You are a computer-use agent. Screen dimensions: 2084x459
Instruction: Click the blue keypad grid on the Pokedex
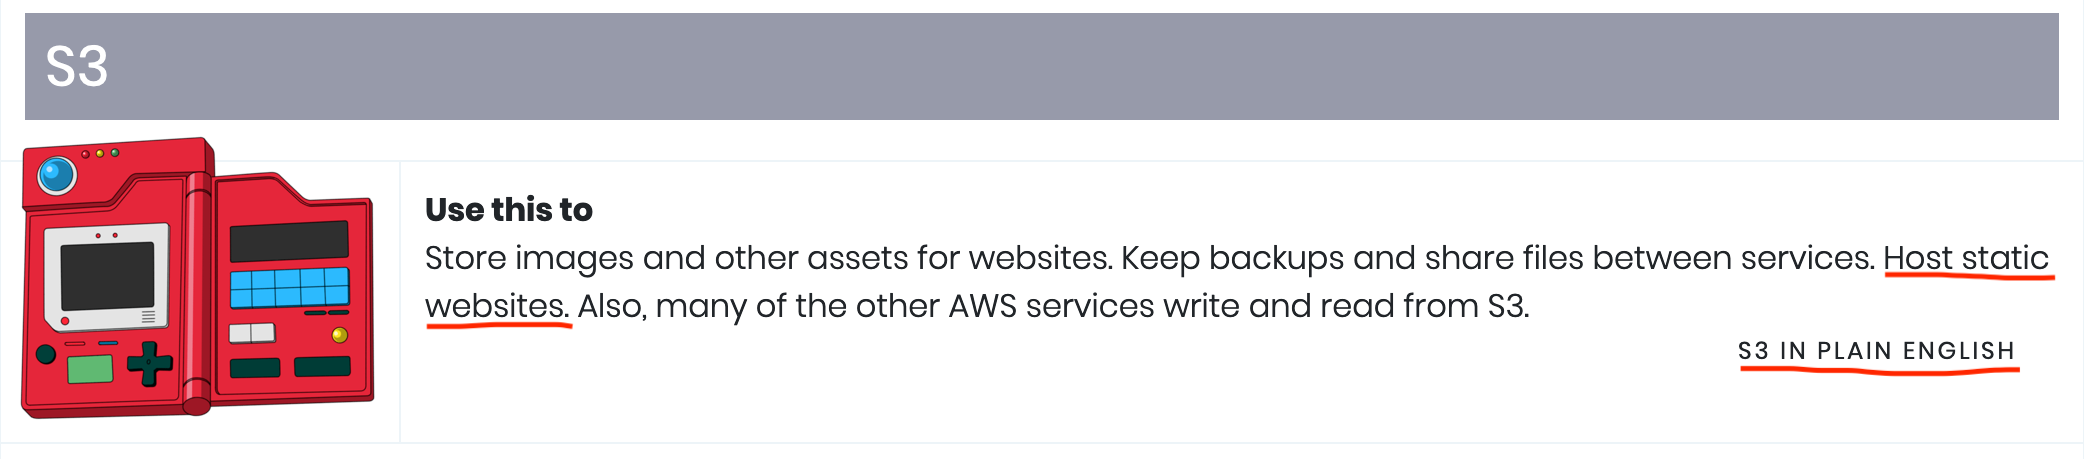point(290,287)
